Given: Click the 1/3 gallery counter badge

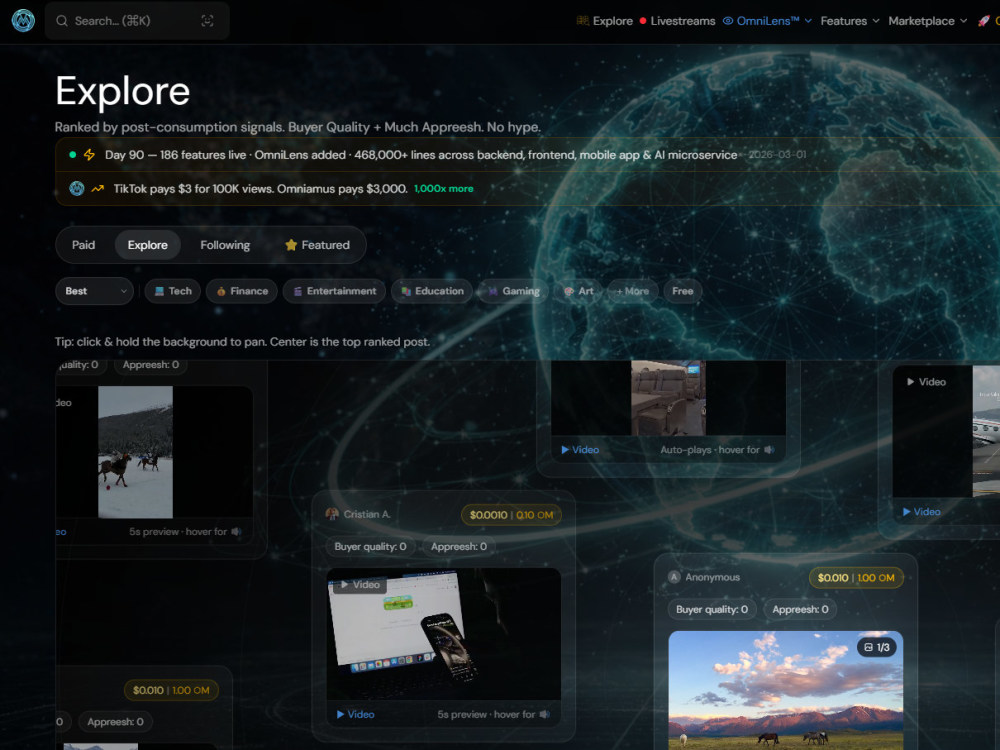Looking at the screenshot, I should tap(877, 647).
